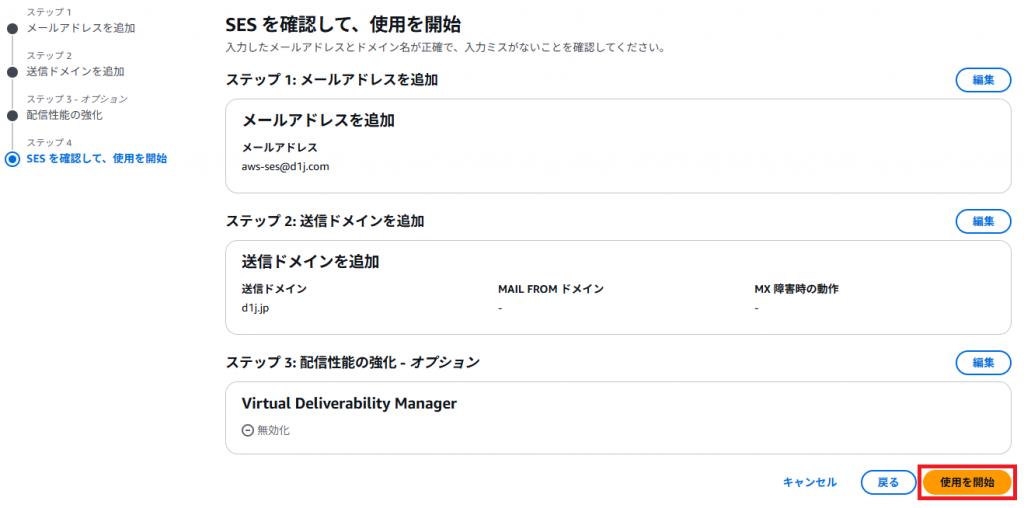
Task: Open 配信性能の強化 step in sidebar
Action: pyautogui.click(x=64, y=115)
